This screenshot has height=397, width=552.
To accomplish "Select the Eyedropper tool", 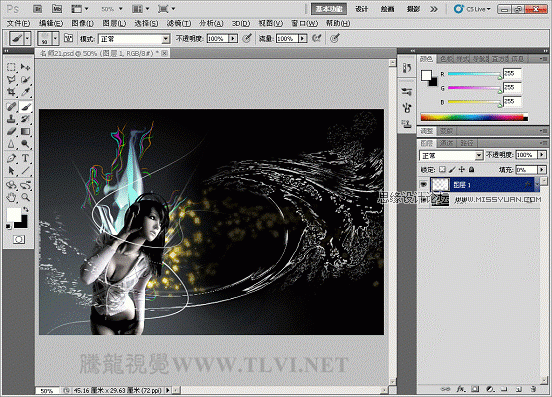I will (25, 92).
